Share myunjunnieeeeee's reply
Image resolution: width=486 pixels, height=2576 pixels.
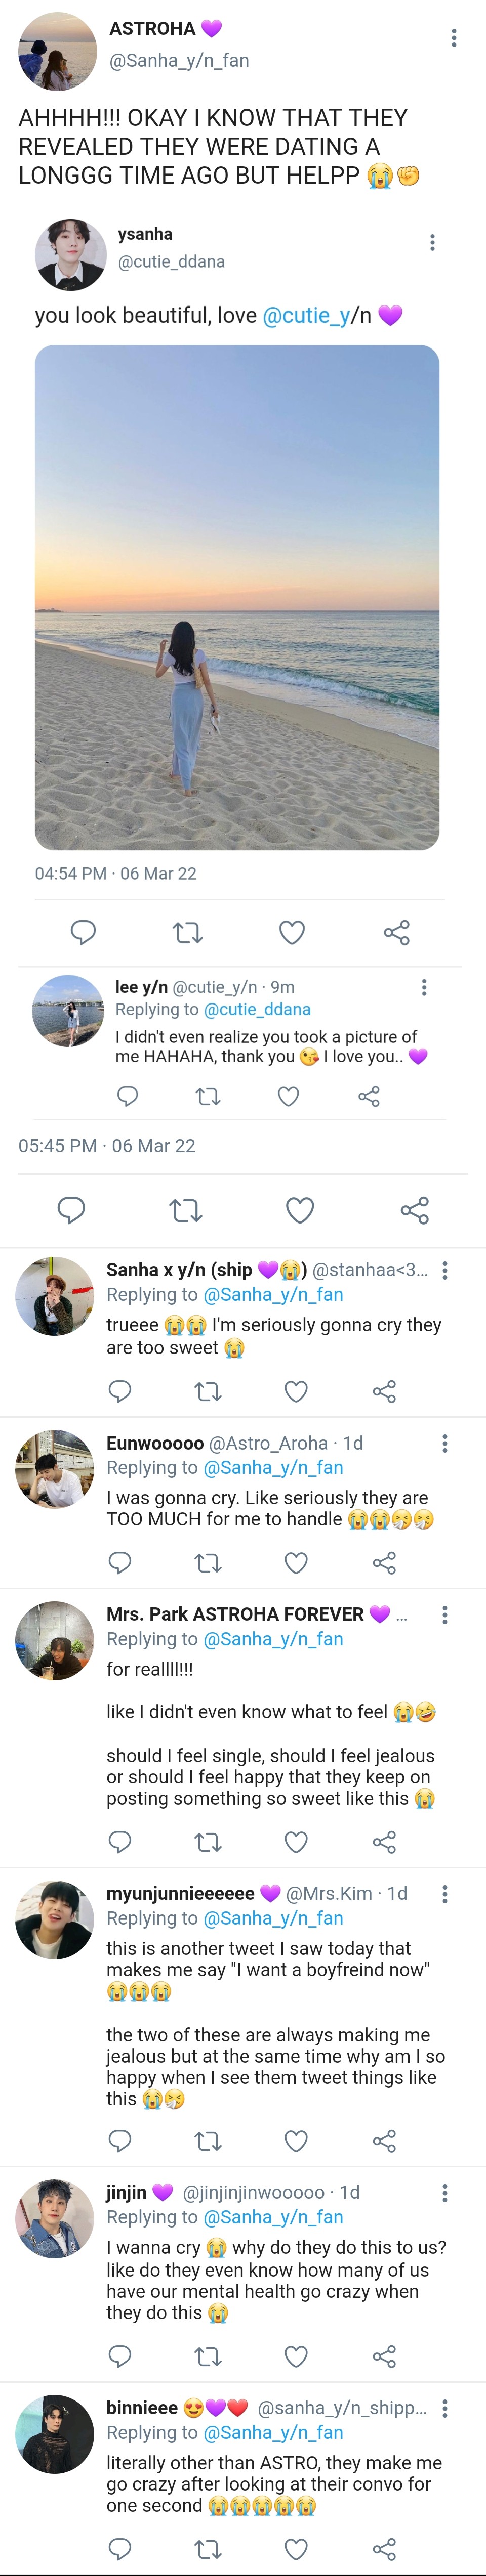384,2141
